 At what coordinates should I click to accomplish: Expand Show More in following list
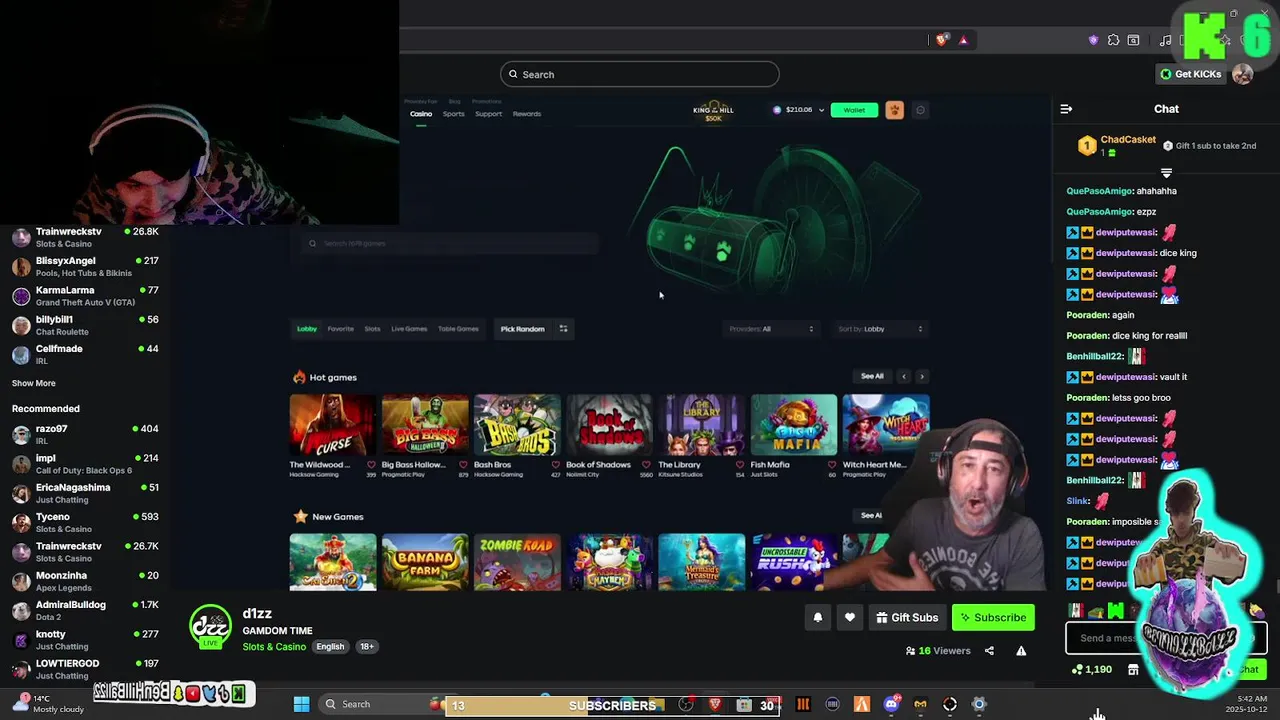click(x=34, y=383)
